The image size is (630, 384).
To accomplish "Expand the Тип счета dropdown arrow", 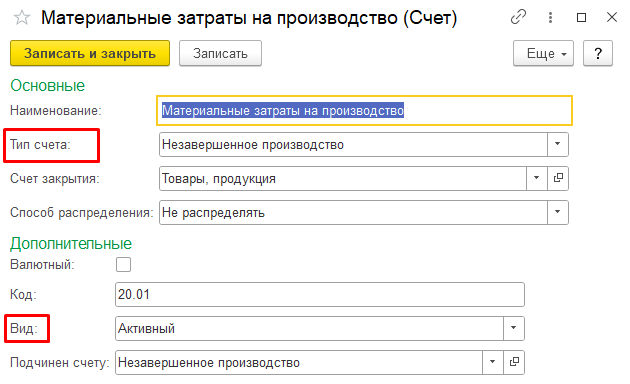I will pyautogui.click(x=558, y=144).
